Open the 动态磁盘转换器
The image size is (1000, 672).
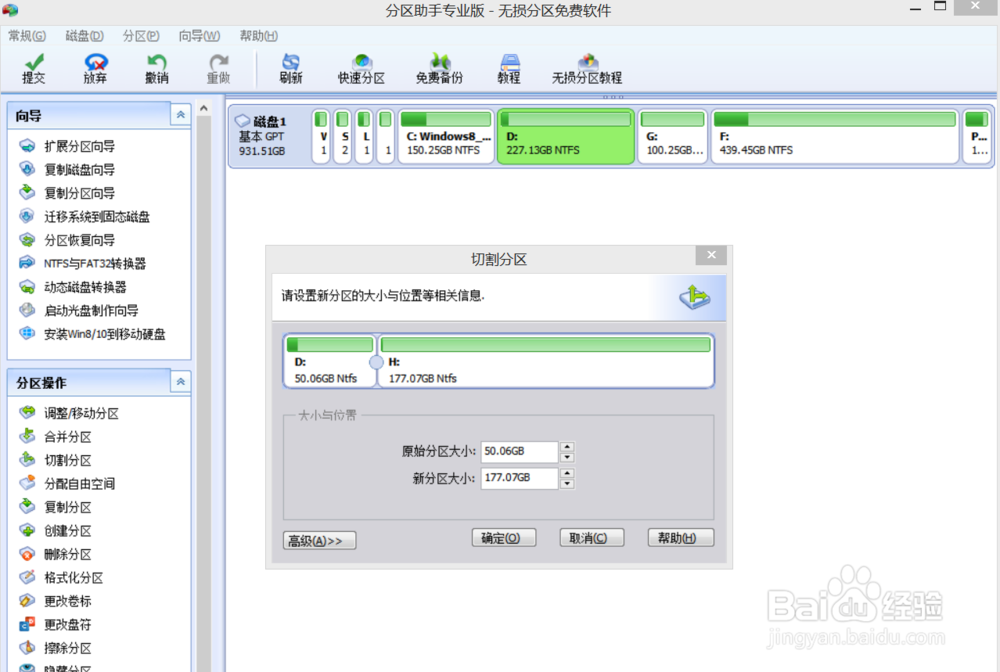[x=73, y=287]
